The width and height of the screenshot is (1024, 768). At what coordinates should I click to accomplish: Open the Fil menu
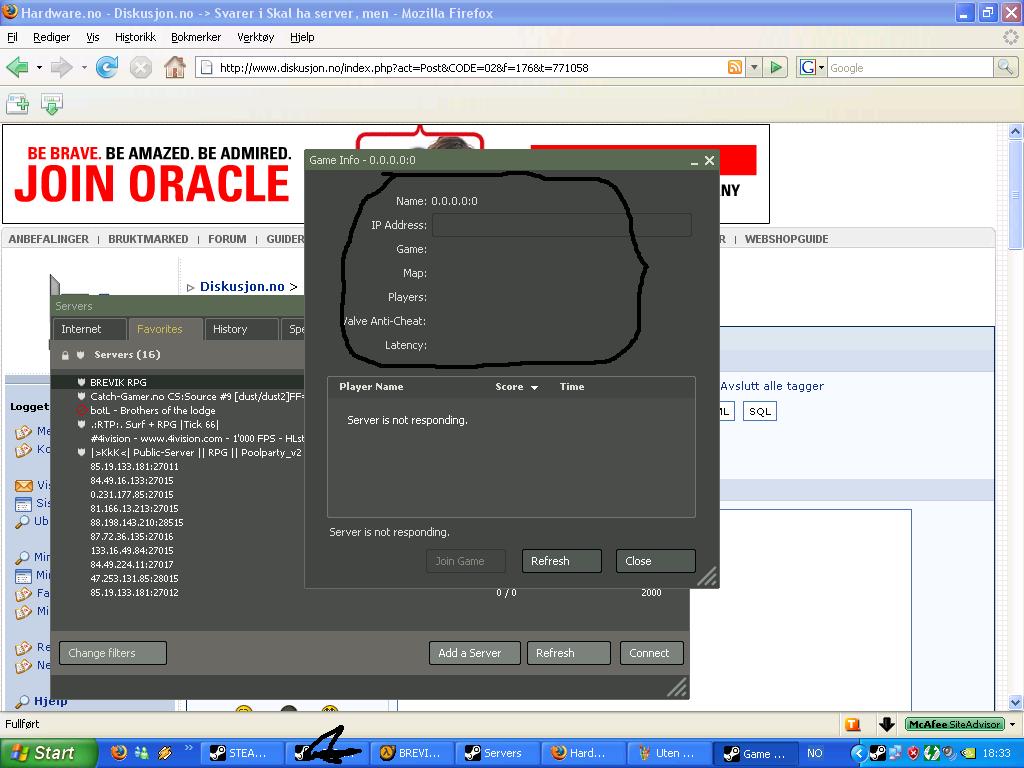coord(12,37)
